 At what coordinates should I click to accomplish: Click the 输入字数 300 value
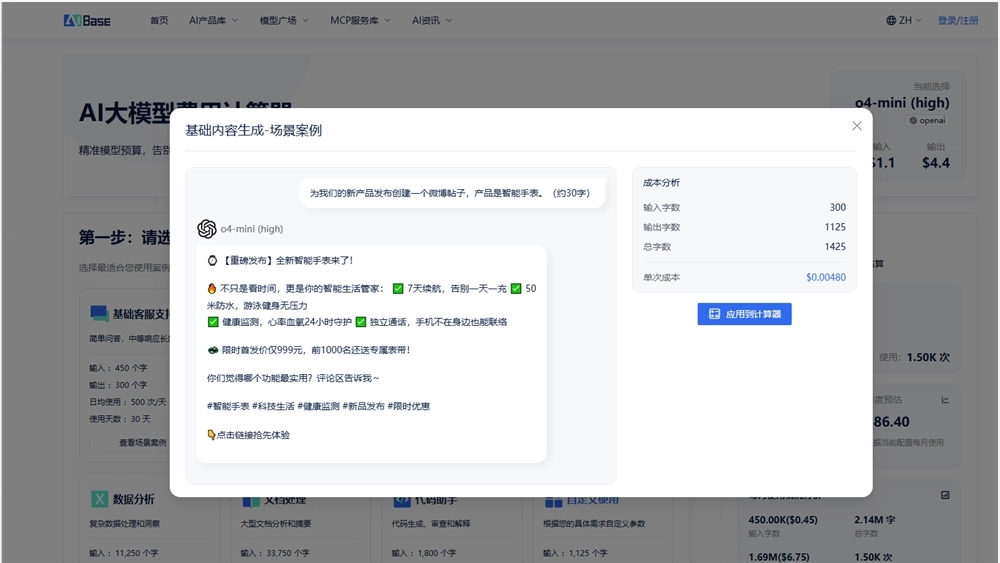(837, 207)
